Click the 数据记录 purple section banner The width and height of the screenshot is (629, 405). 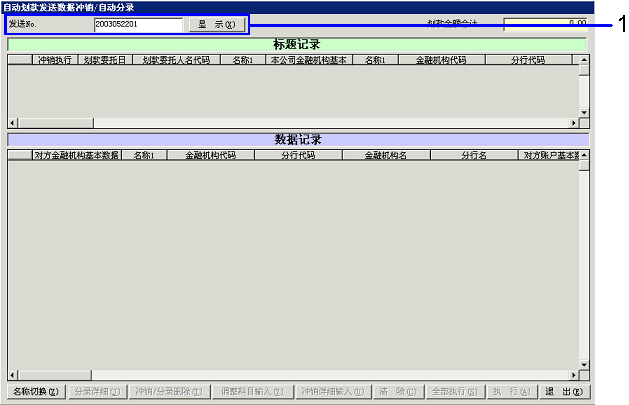tap(298, 140)
